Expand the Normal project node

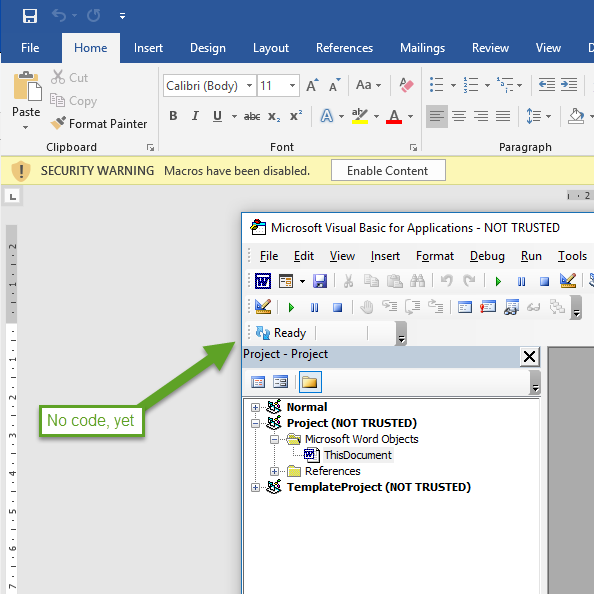pyautogui.click(x=255, y=408)
